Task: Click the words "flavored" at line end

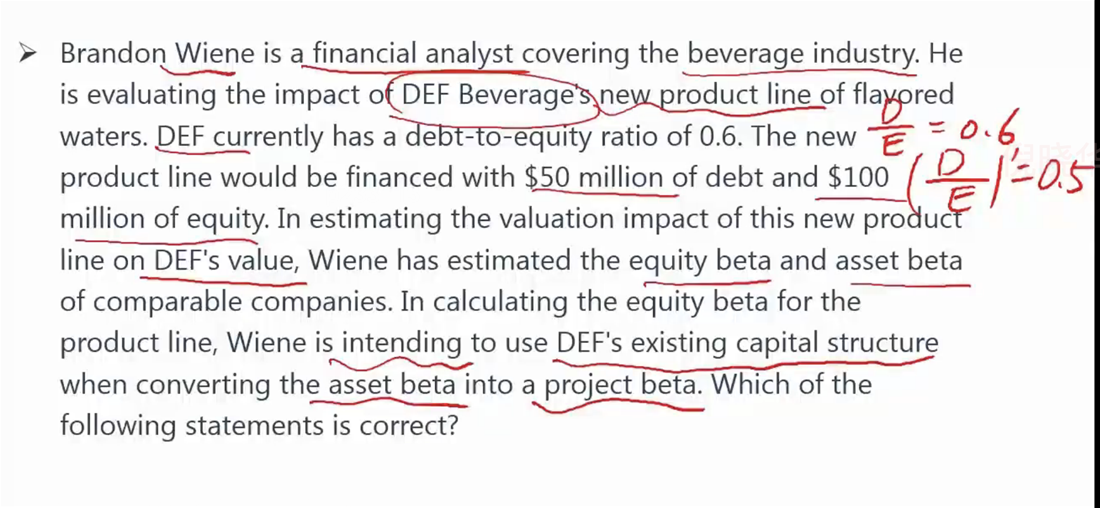Action: coord(904,95)
